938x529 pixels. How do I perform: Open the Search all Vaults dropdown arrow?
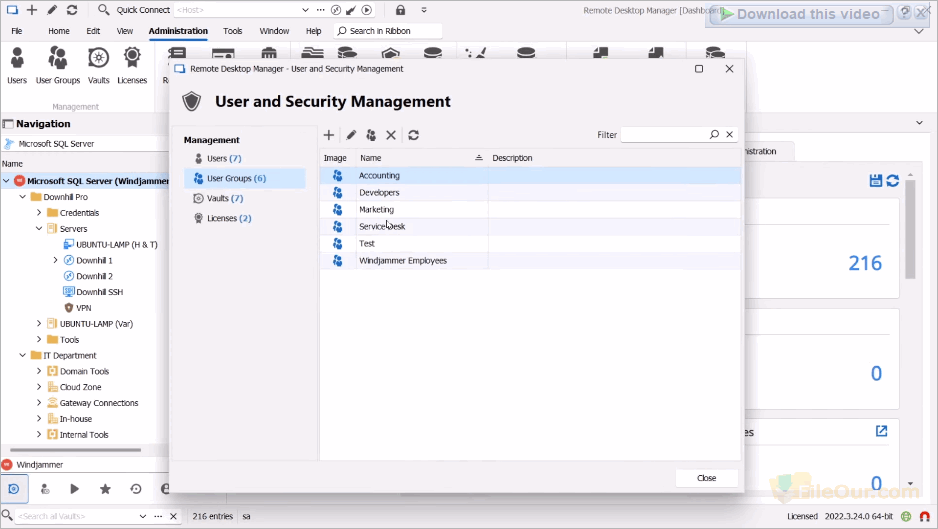(142, 516)
